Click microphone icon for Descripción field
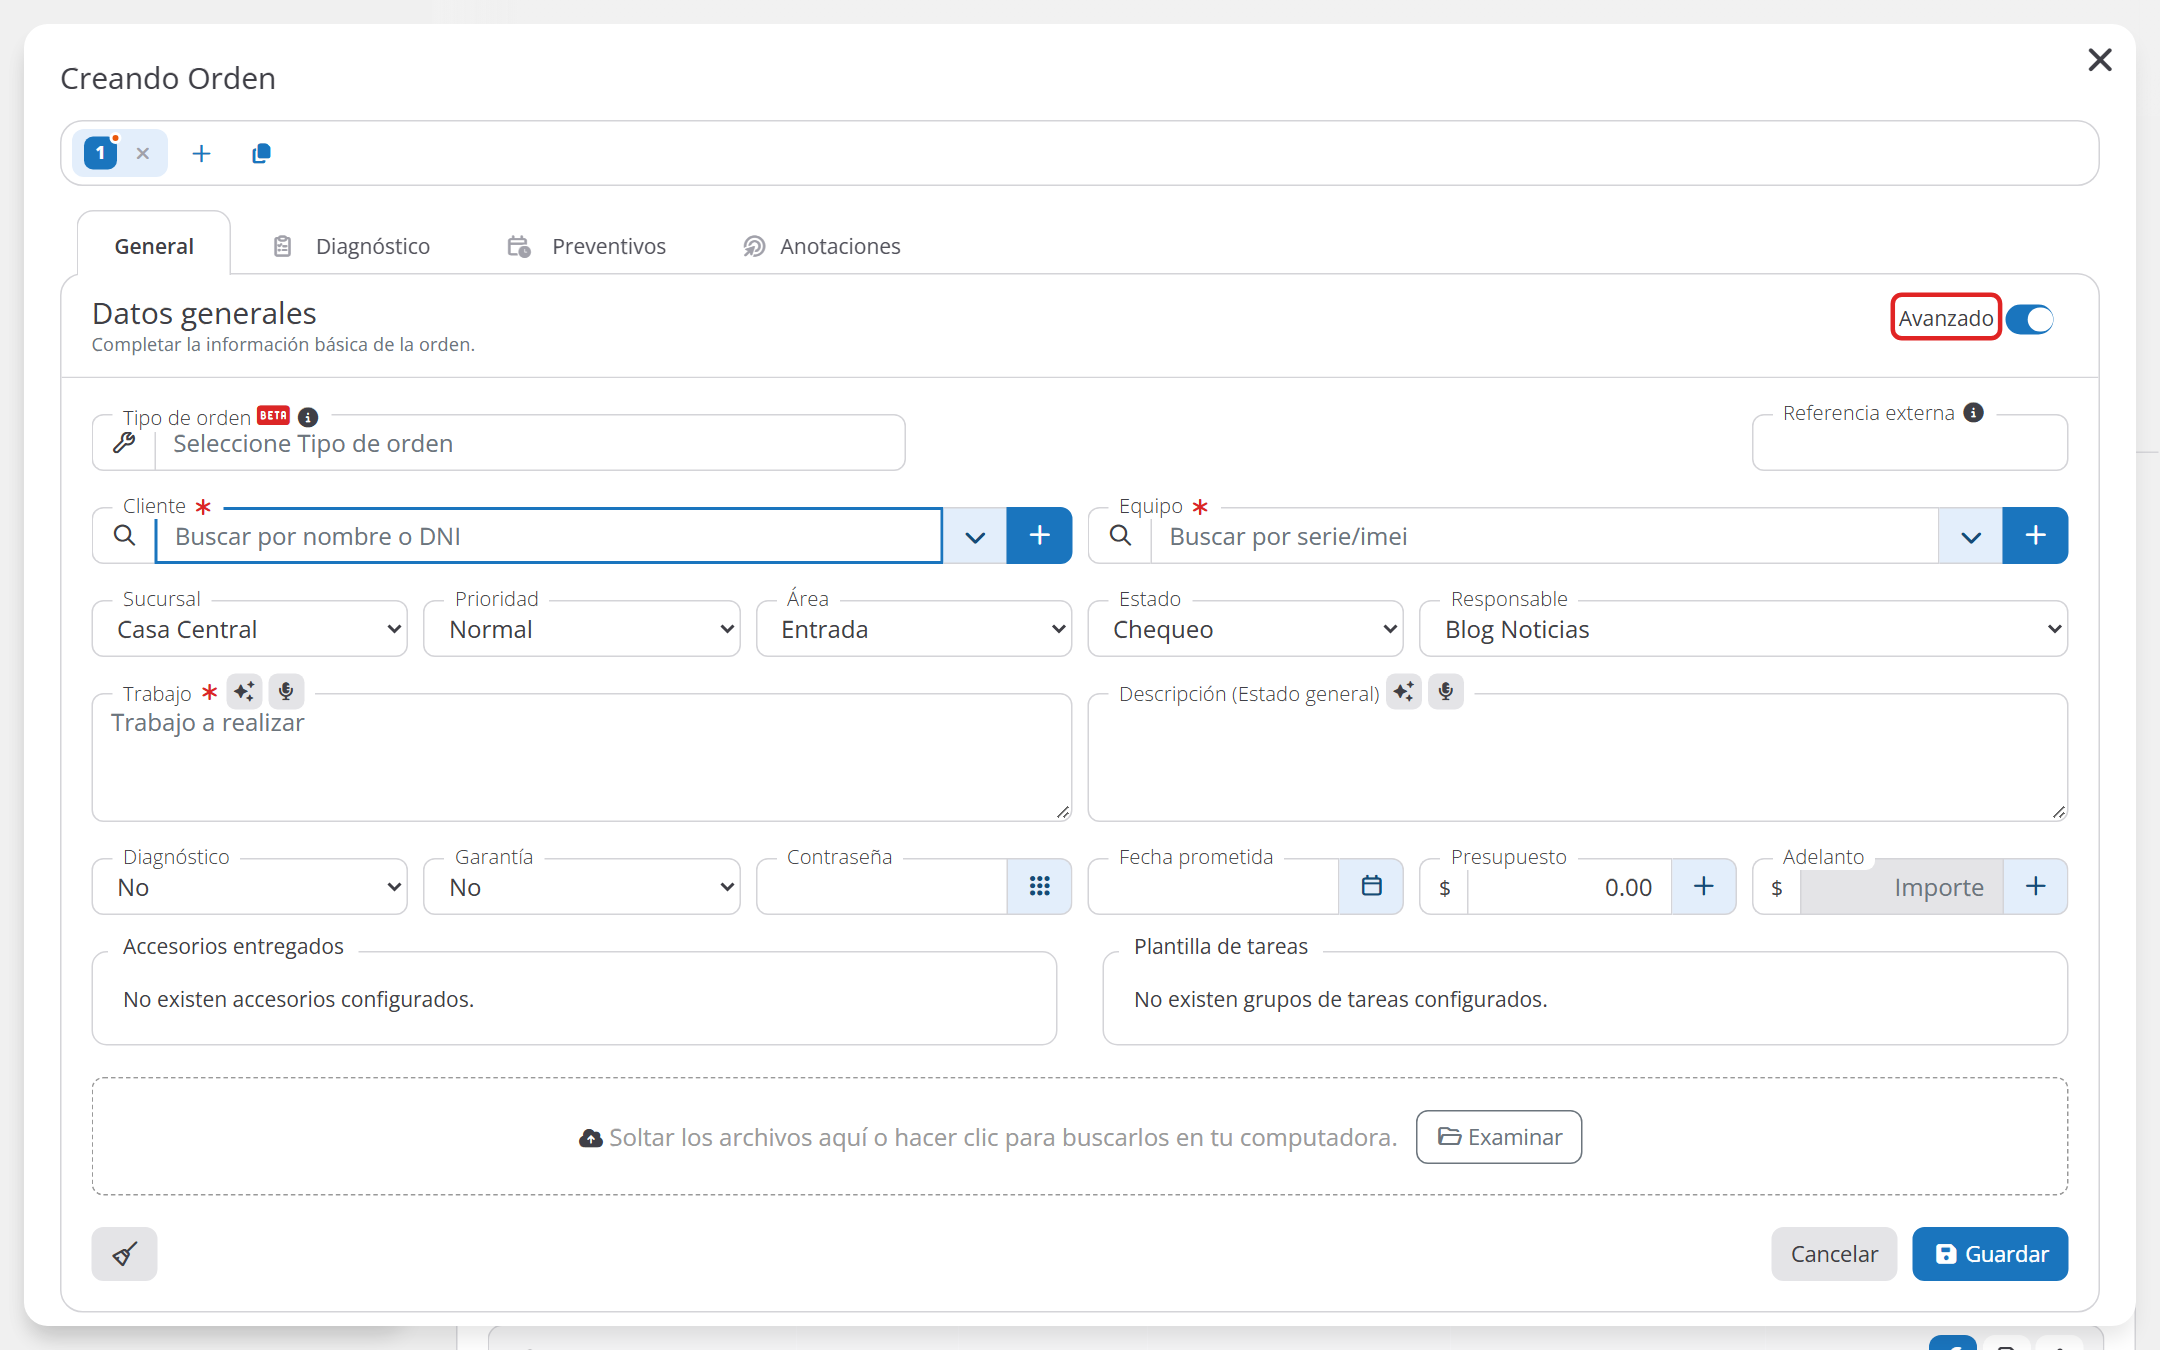 (1446, 692)
